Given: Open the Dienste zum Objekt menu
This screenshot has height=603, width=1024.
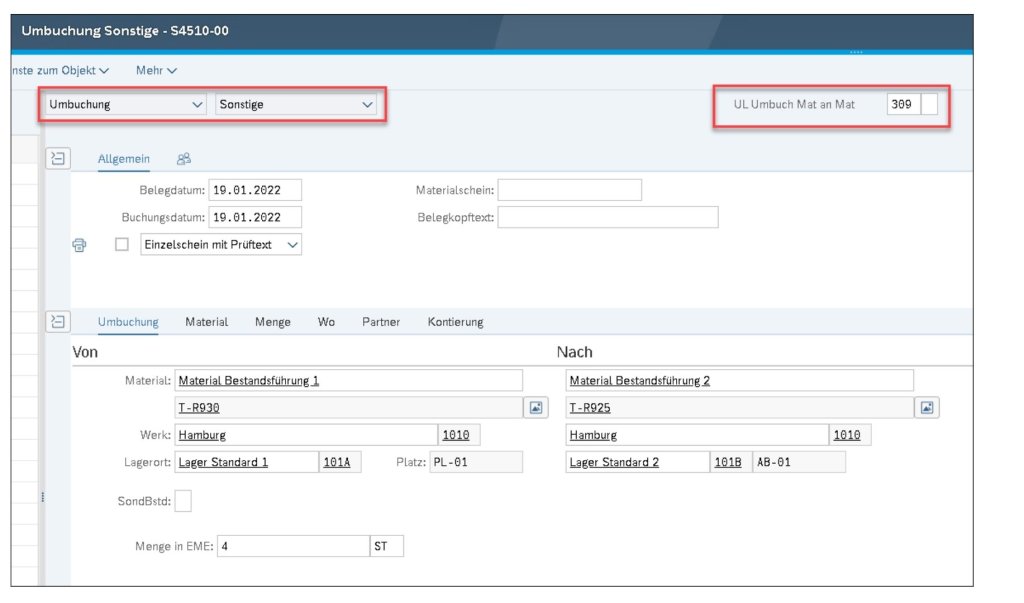Looking at the screenshot, I should pos(60,71).
